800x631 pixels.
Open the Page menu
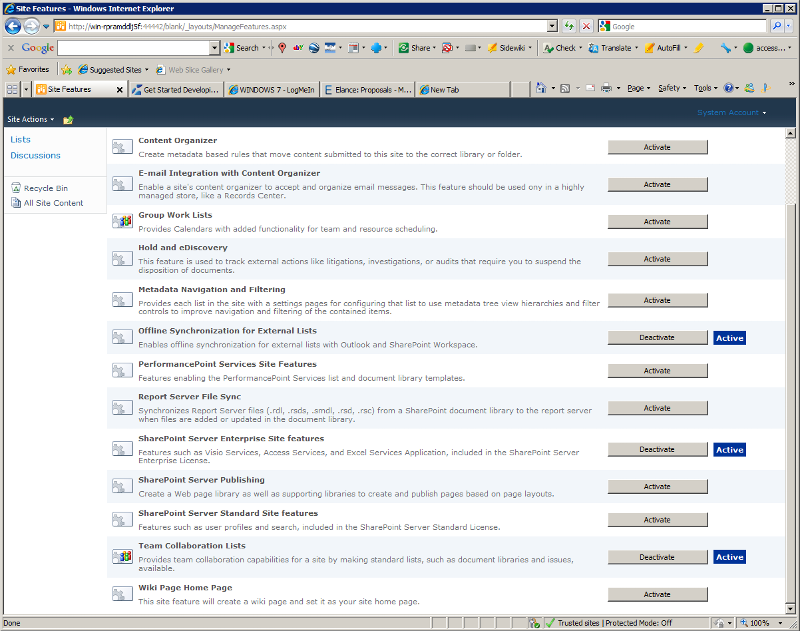(638, 88)
